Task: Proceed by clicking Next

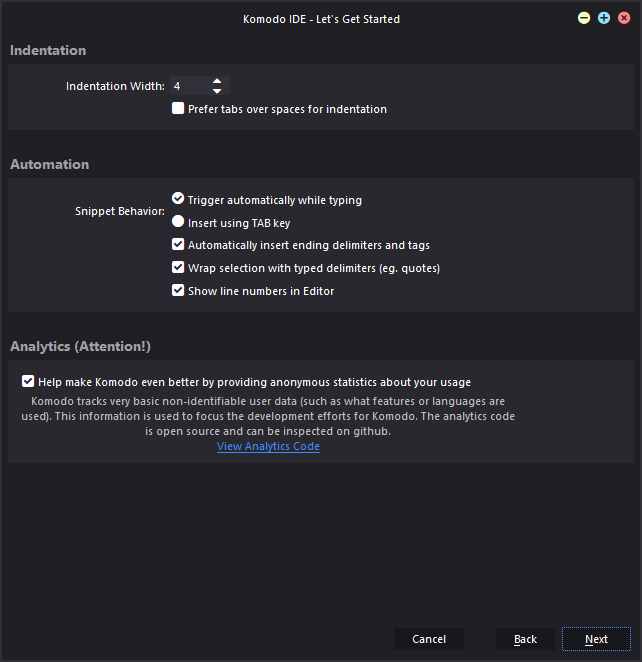Action: pyautogui.click(x=596, y=639)
